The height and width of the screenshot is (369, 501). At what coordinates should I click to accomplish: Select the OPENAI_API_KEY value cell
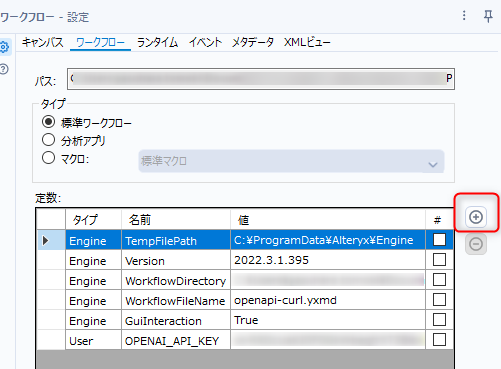coord(328,340)
